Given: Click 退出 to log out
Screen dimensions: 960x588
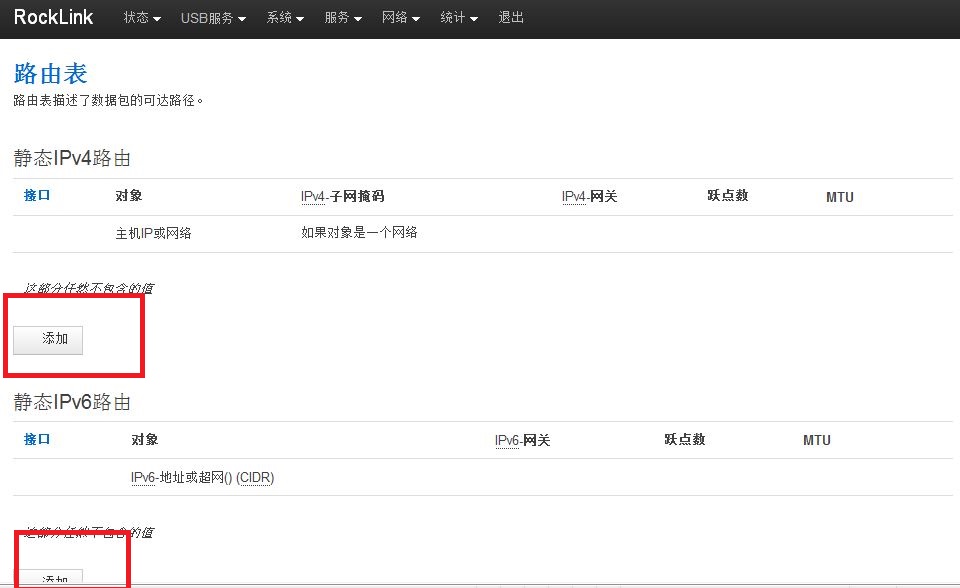Looking at the screenshot, I should pyautogui.click(x=511, y=18).
